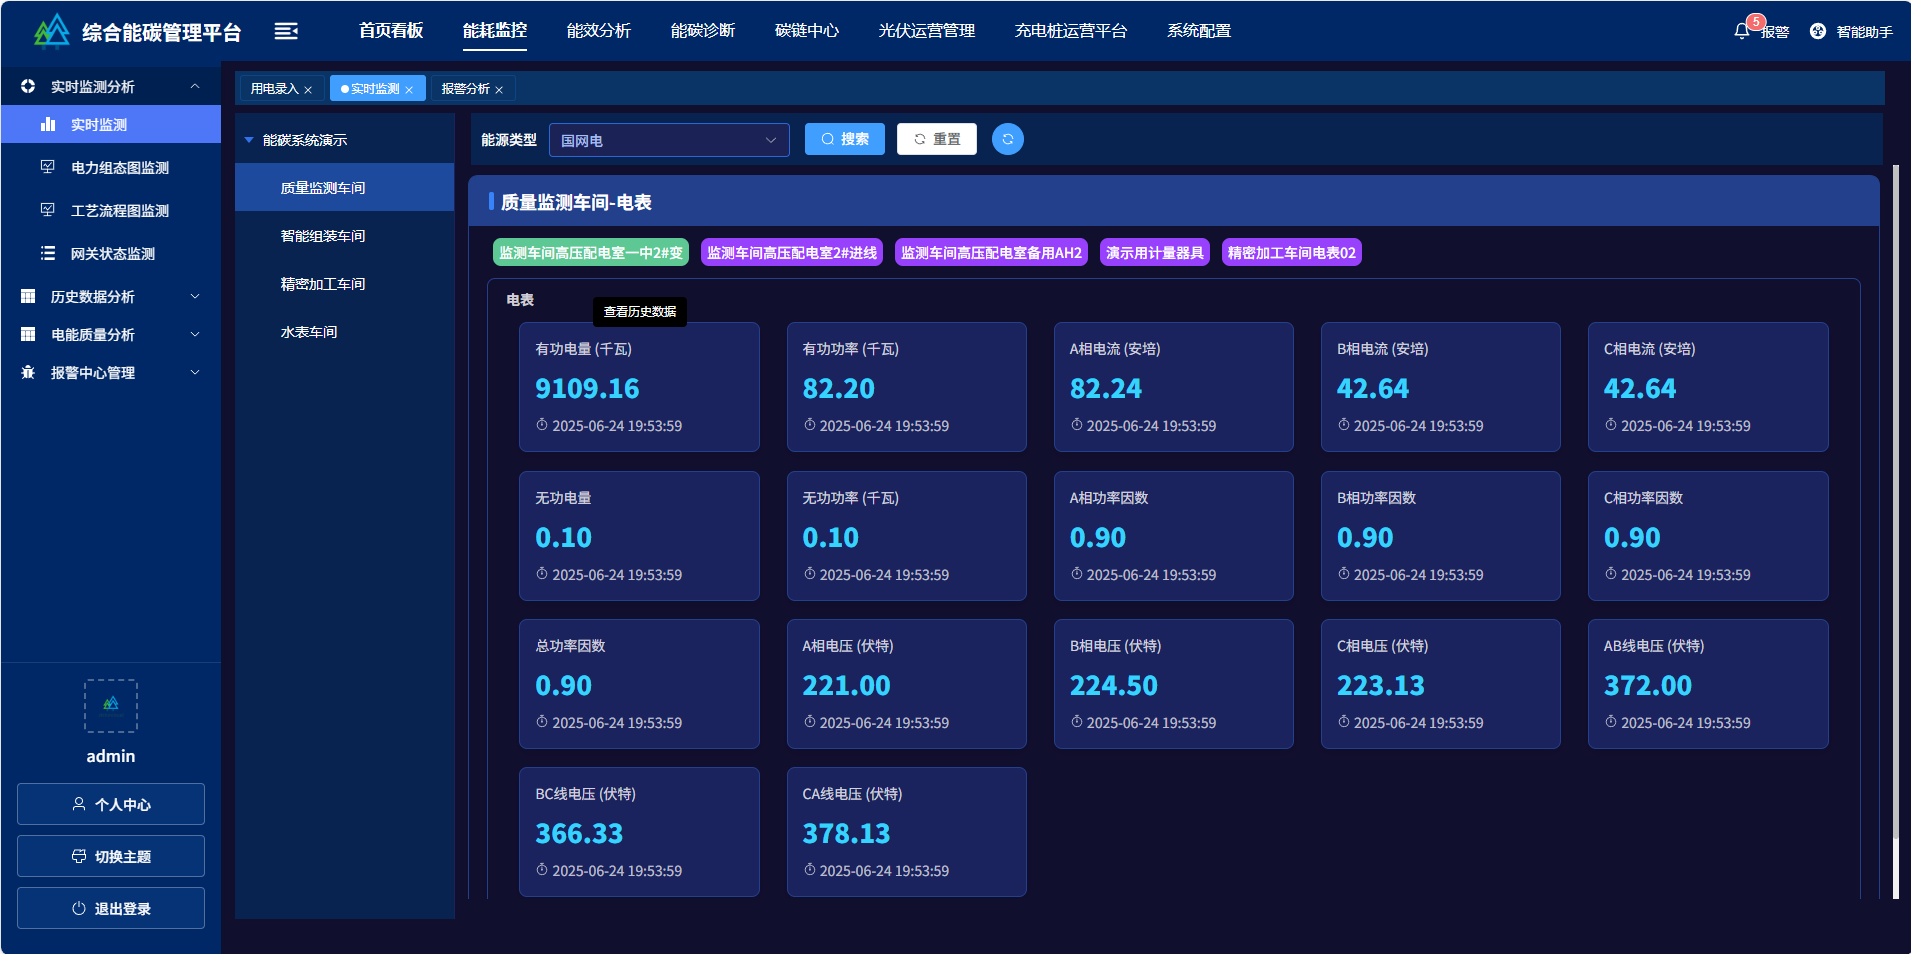Select the 实时监测 sidebar icon
Image resolution: width=1911 pixels, height=954 pixels.
[x=48, y=124]
